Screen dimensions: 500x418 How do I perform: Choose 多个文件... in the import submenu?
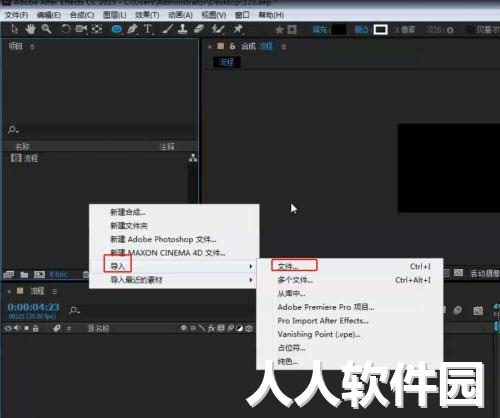pos(350,280)
